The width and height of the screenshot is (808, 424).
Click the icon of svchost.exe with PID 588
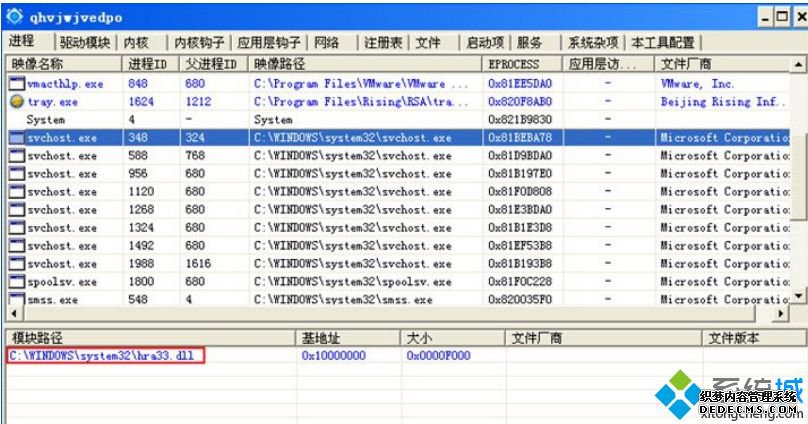(16, 156)
